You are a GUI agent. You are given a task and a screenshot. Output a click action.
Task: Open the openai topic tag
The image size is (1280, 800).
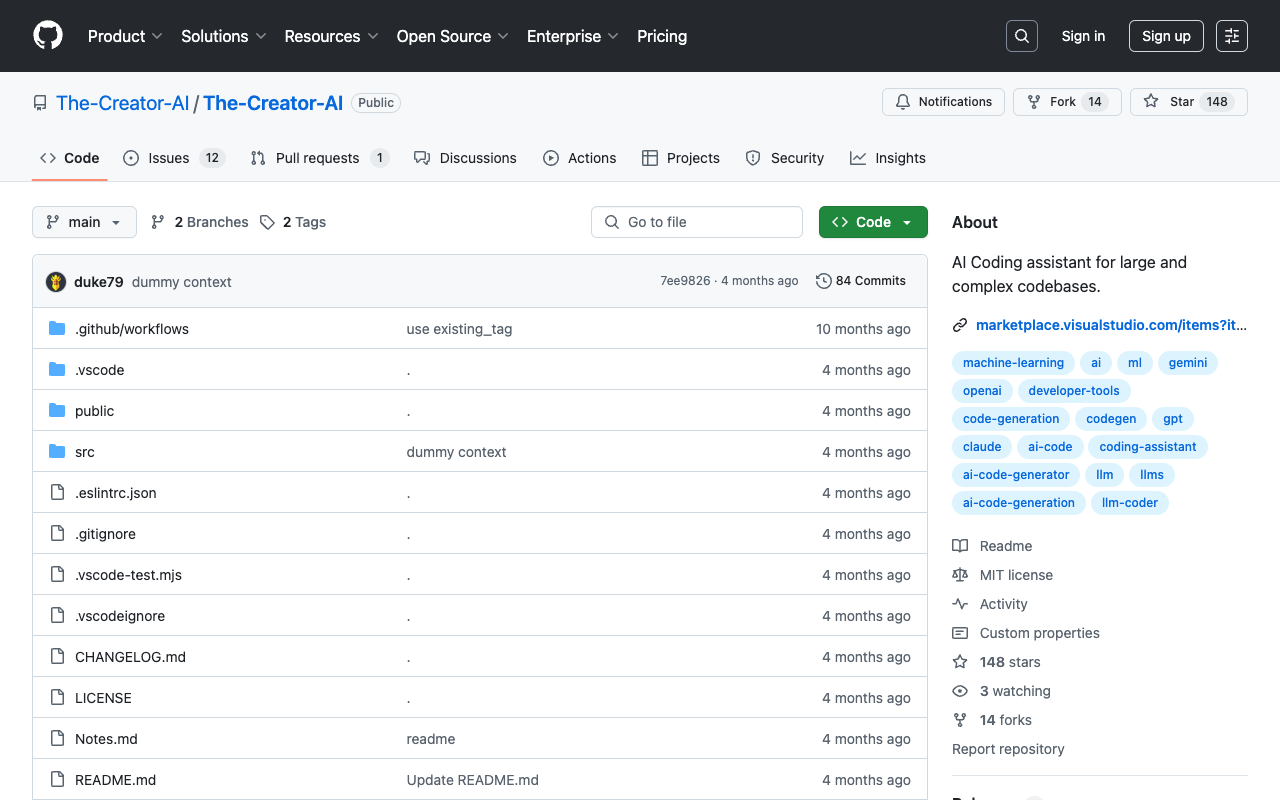click(982, 391)
